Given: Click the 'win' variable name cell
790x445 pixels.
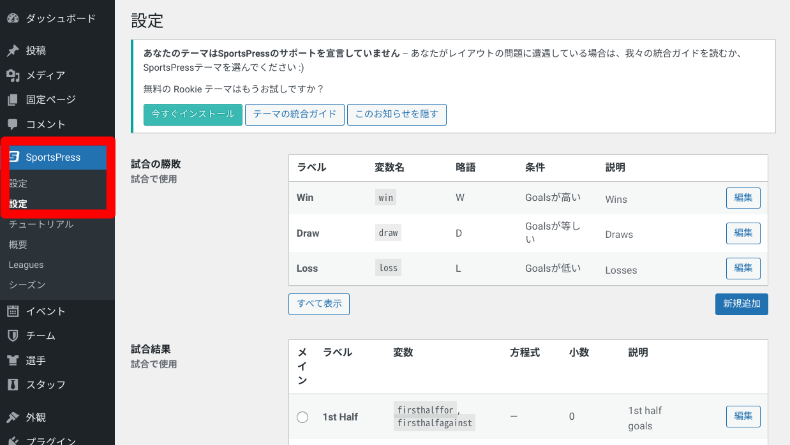Looking at the screenshot, I should [x=385, y=198].
